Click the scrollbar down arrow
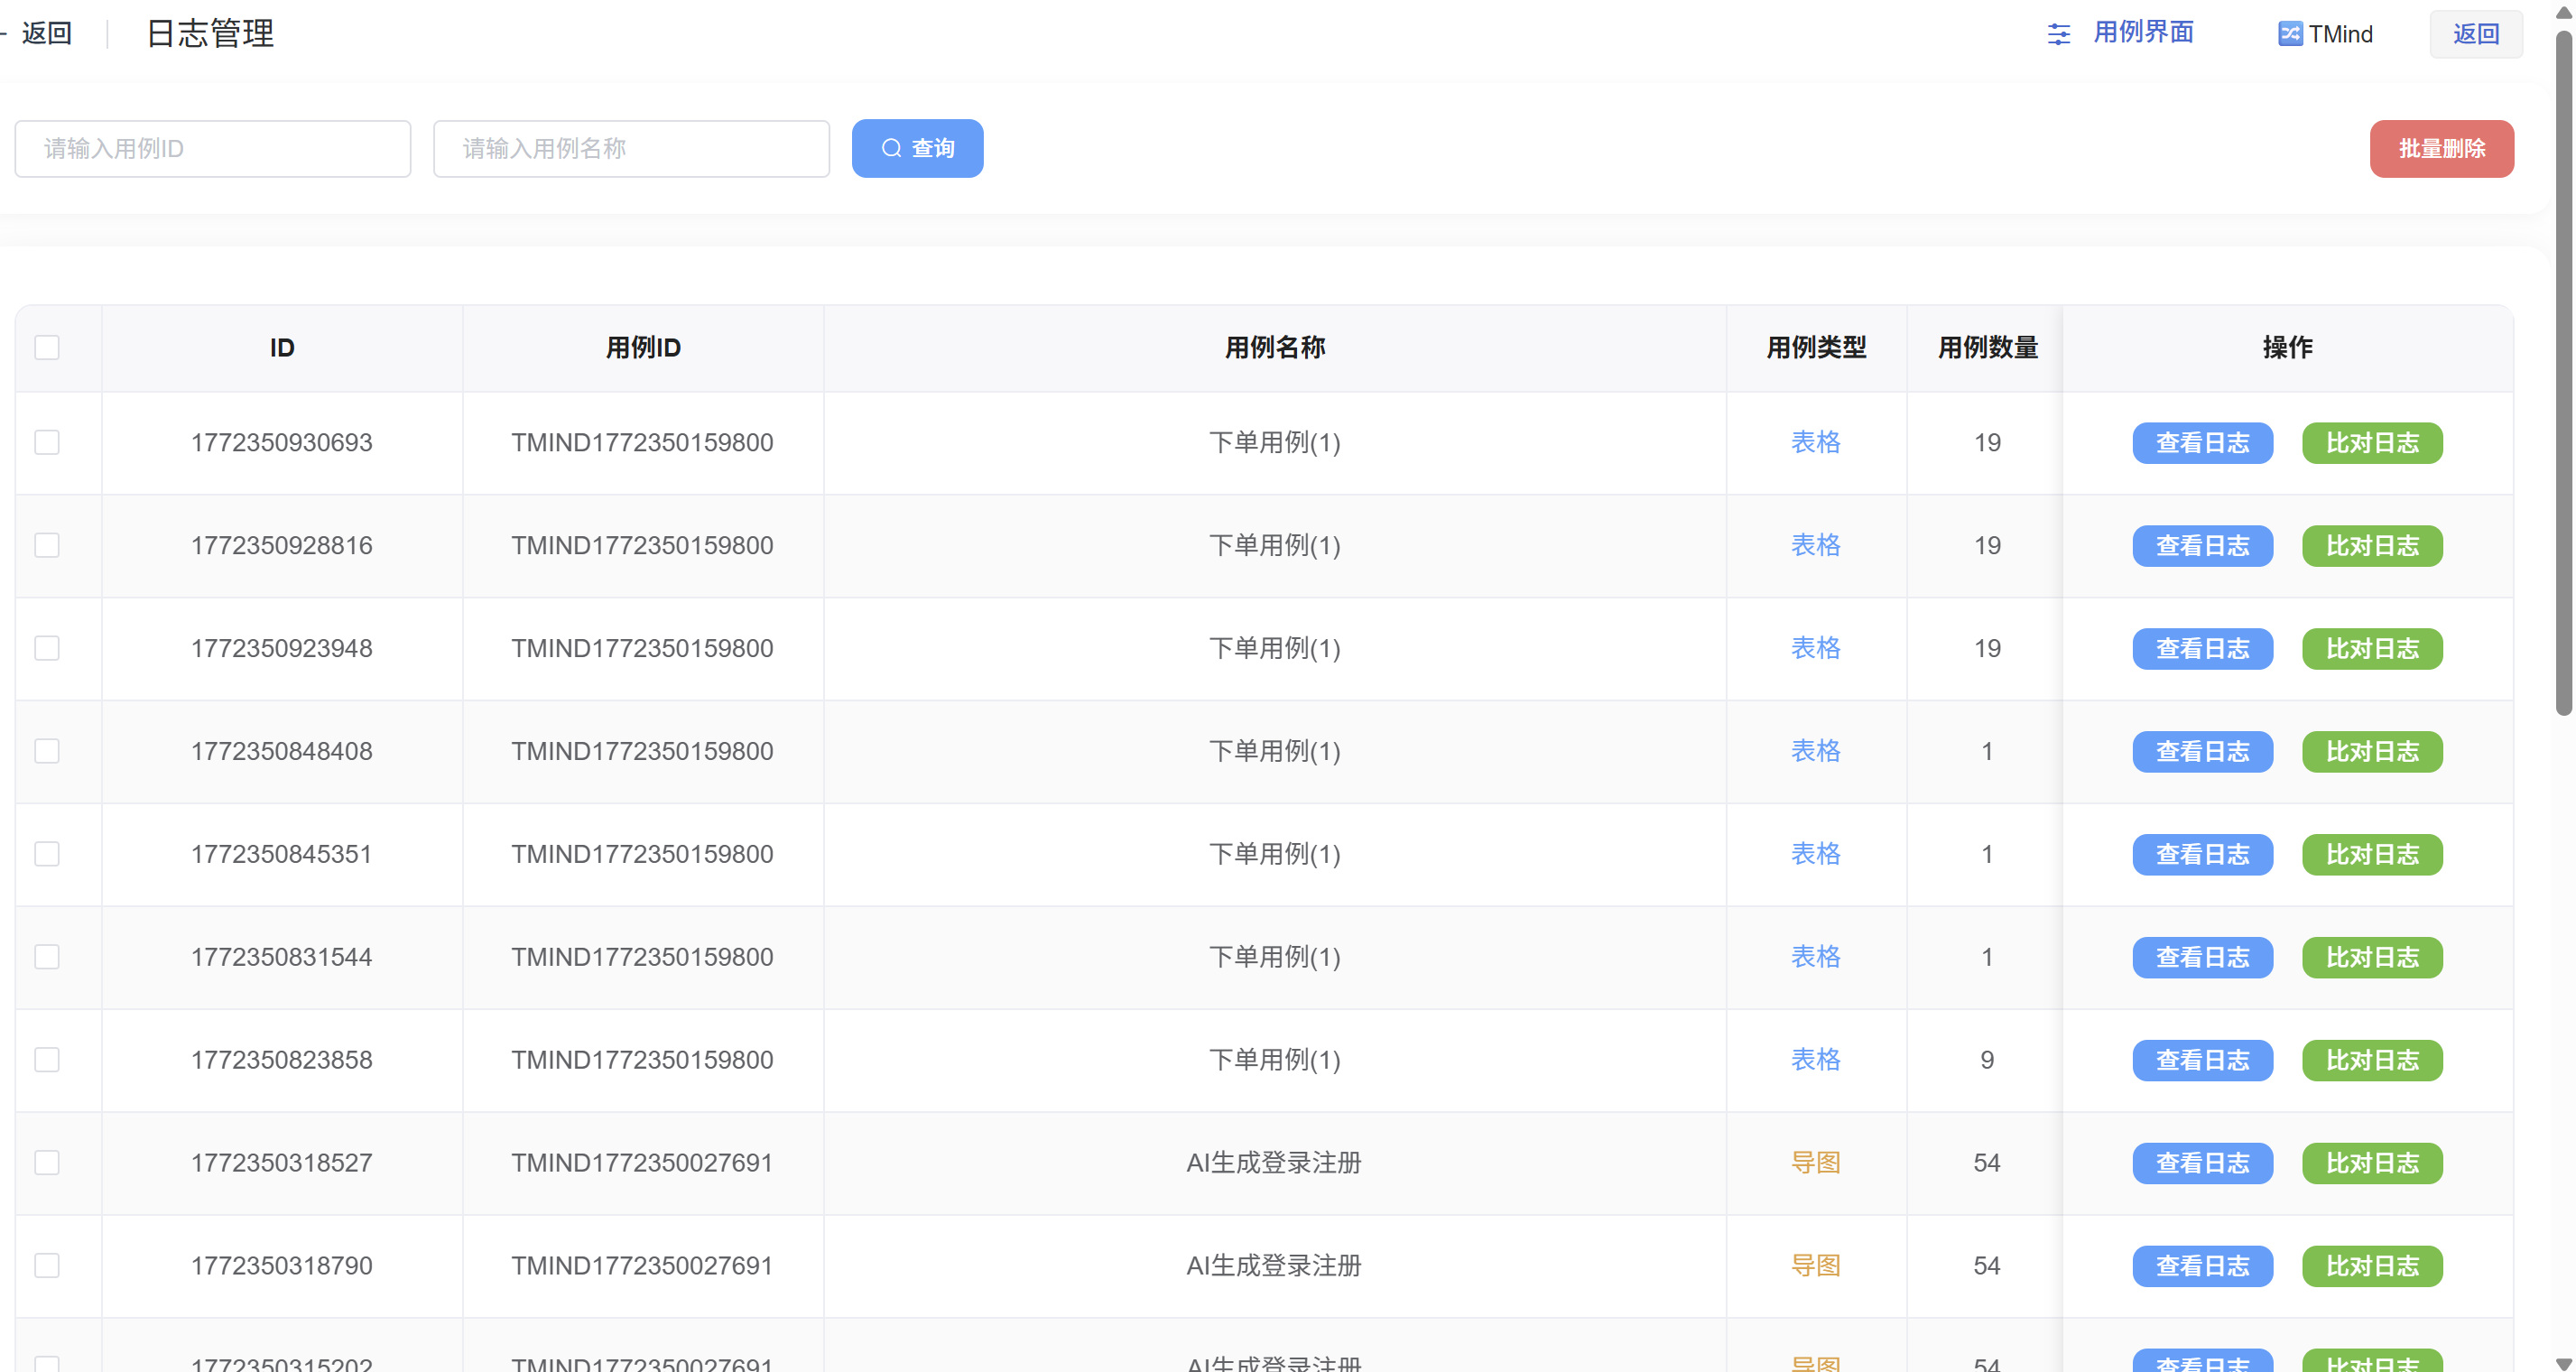 click(2563, 1362)
